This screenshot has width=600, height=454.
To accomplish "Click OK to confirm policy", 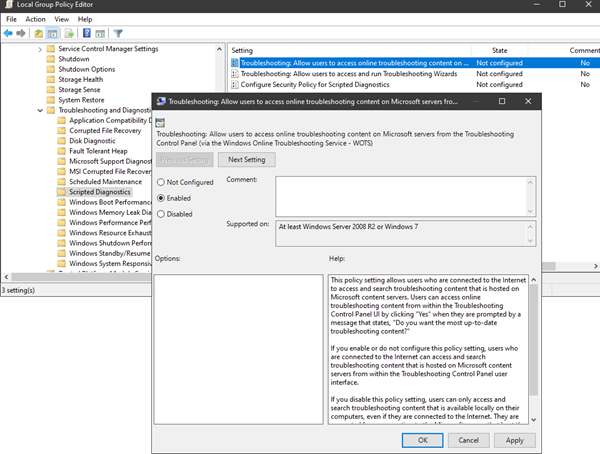I will click(x=422, y=440).
